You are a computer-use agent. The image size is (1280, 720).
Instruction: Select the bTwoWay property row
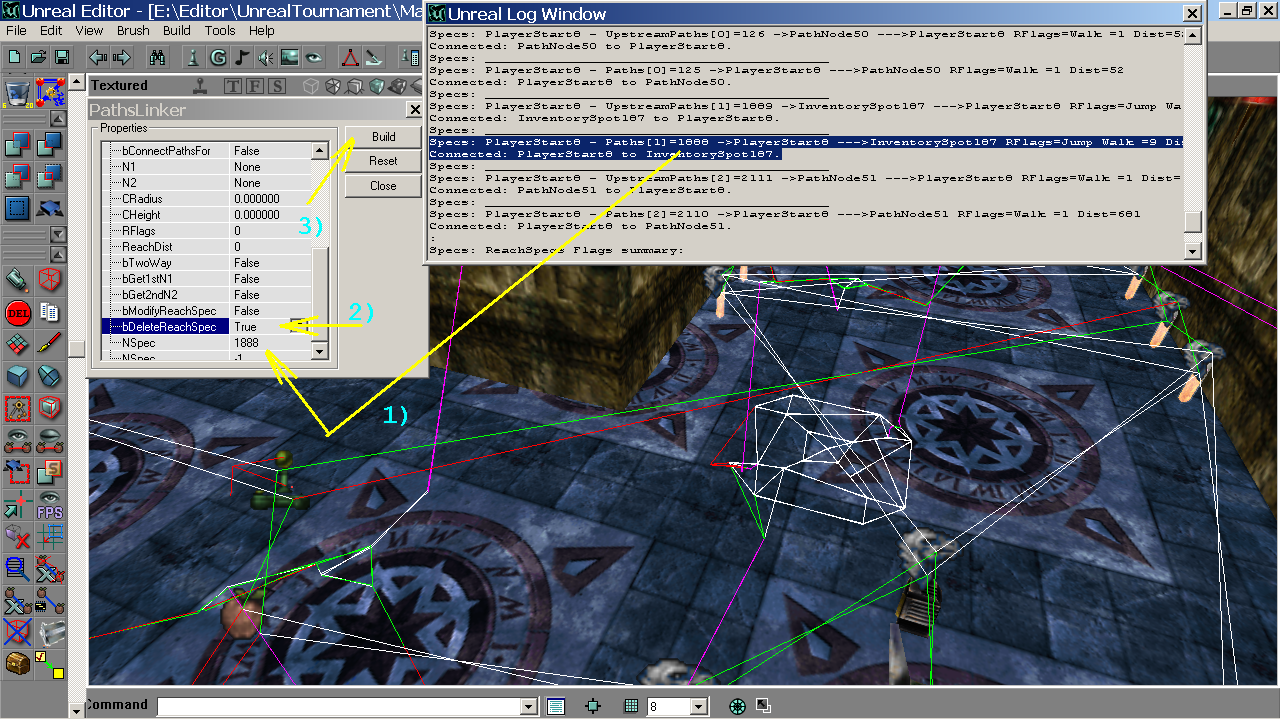coord(206,263)
